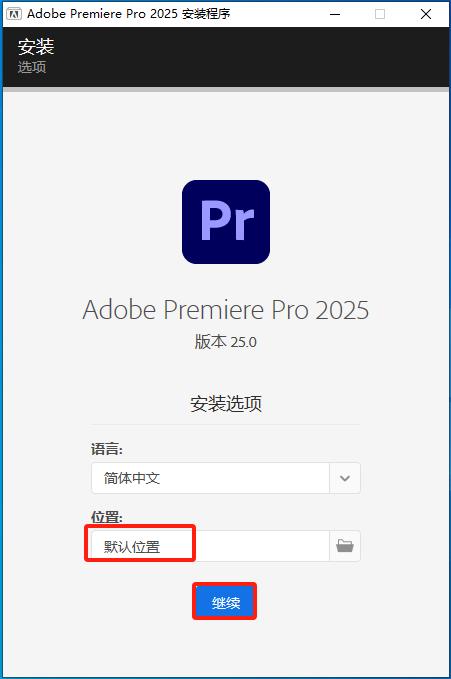The image size is (451, 679).
Task: Click the 安装 header title
Action: [x=36, y=46]
